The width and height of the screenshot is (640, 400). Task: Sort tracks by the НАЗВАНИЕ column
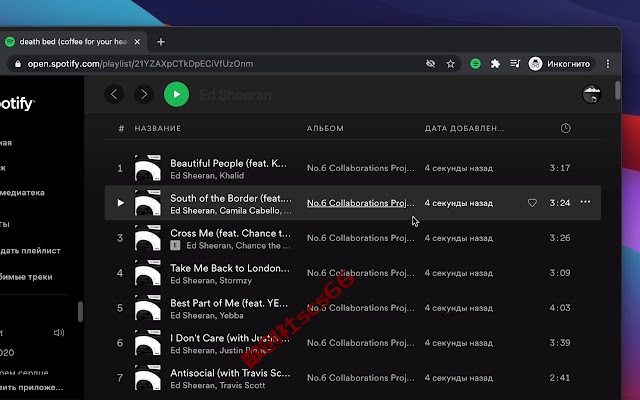click(158, 128)
